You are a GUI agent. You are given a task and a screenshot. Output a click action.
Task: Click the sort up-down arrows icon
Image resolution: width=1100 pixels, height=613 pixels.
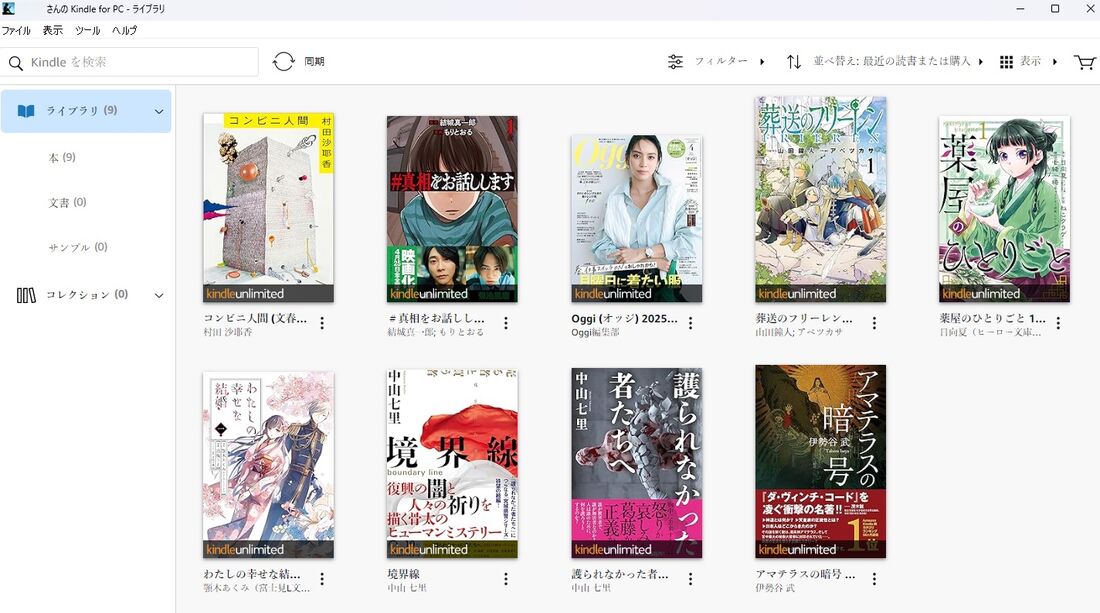coord(793,62)
